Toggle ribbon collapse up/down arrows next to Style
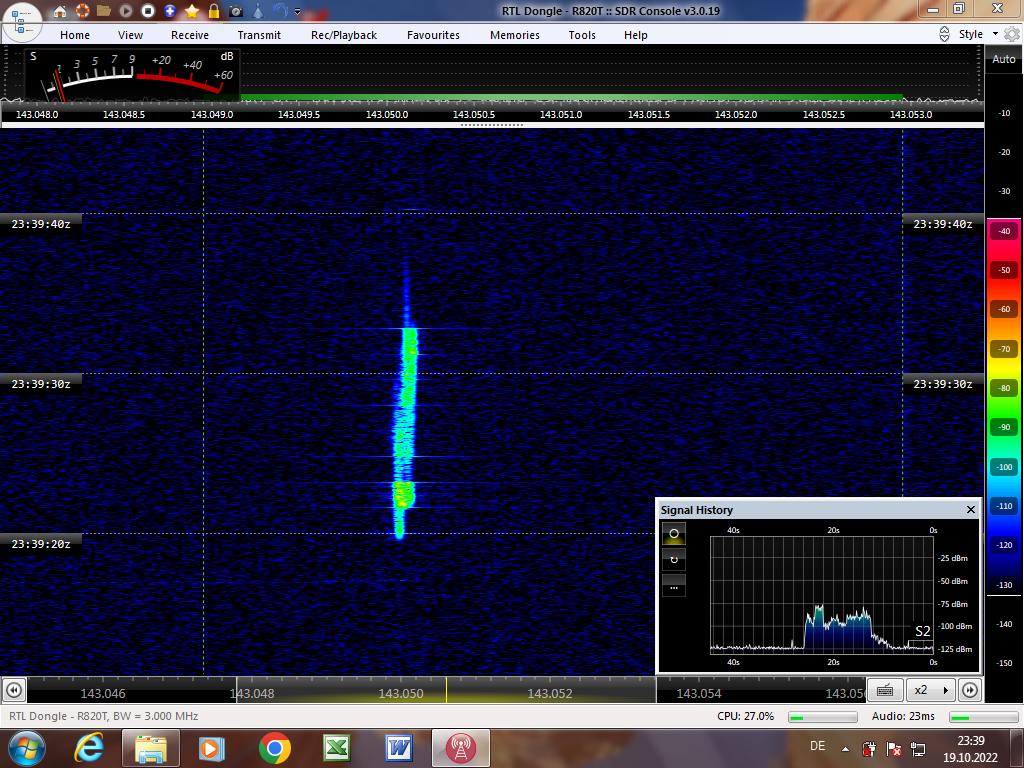 coord(944,35)
